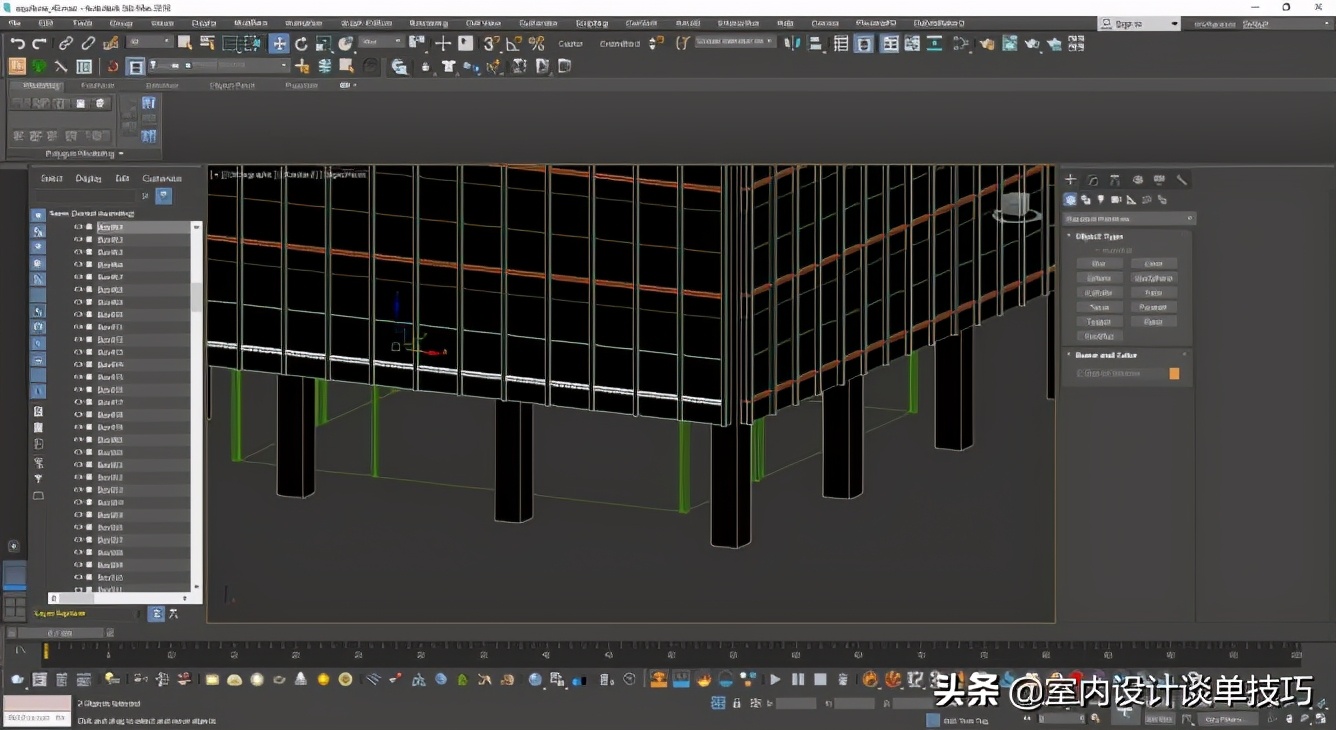Open the Material Editor from the main toolbar
This screenshot has height=730, width=1336.
[x=987, y=44]
